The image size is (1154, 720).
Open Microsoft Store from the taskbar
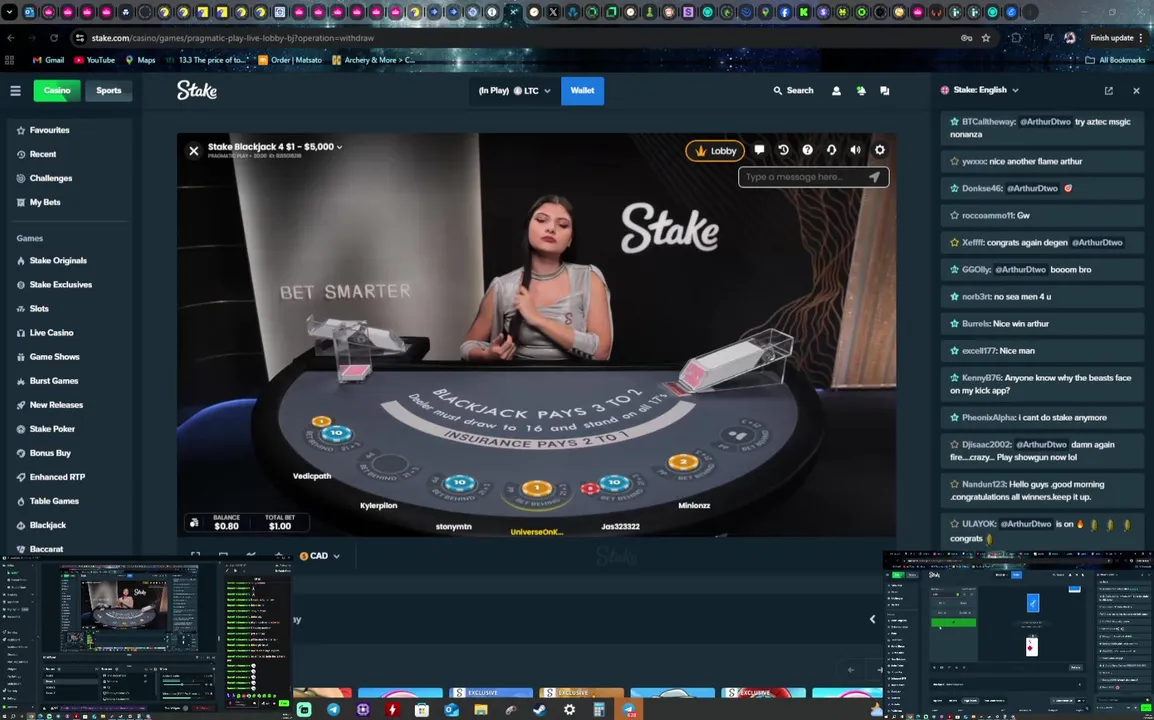422,710
